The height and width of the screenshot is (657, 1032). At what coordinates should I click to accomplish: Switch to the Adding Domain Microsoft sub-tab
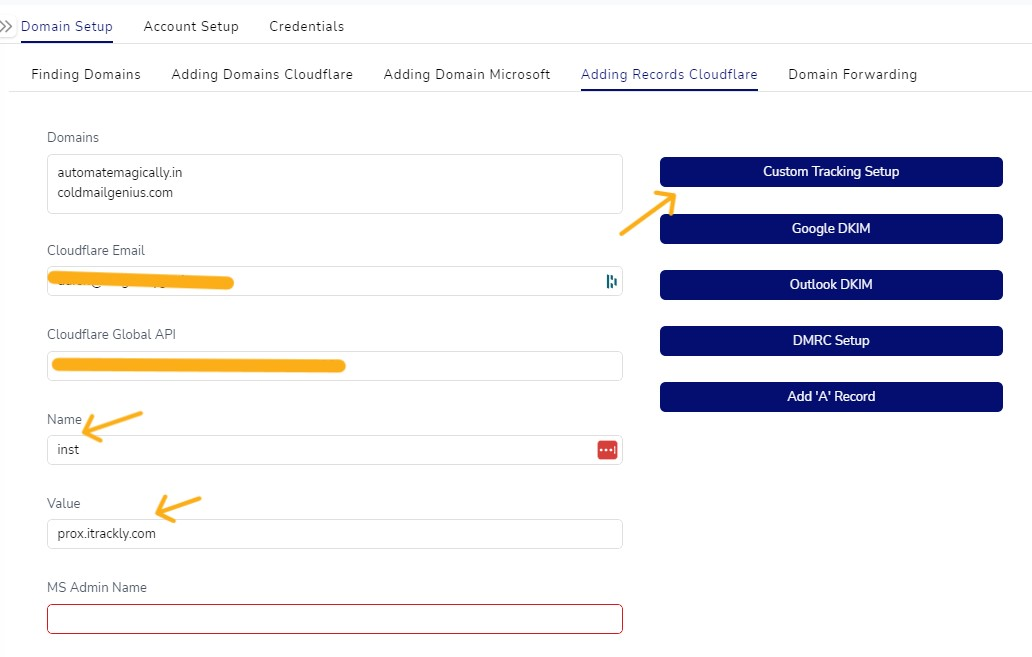coord(467,75)
